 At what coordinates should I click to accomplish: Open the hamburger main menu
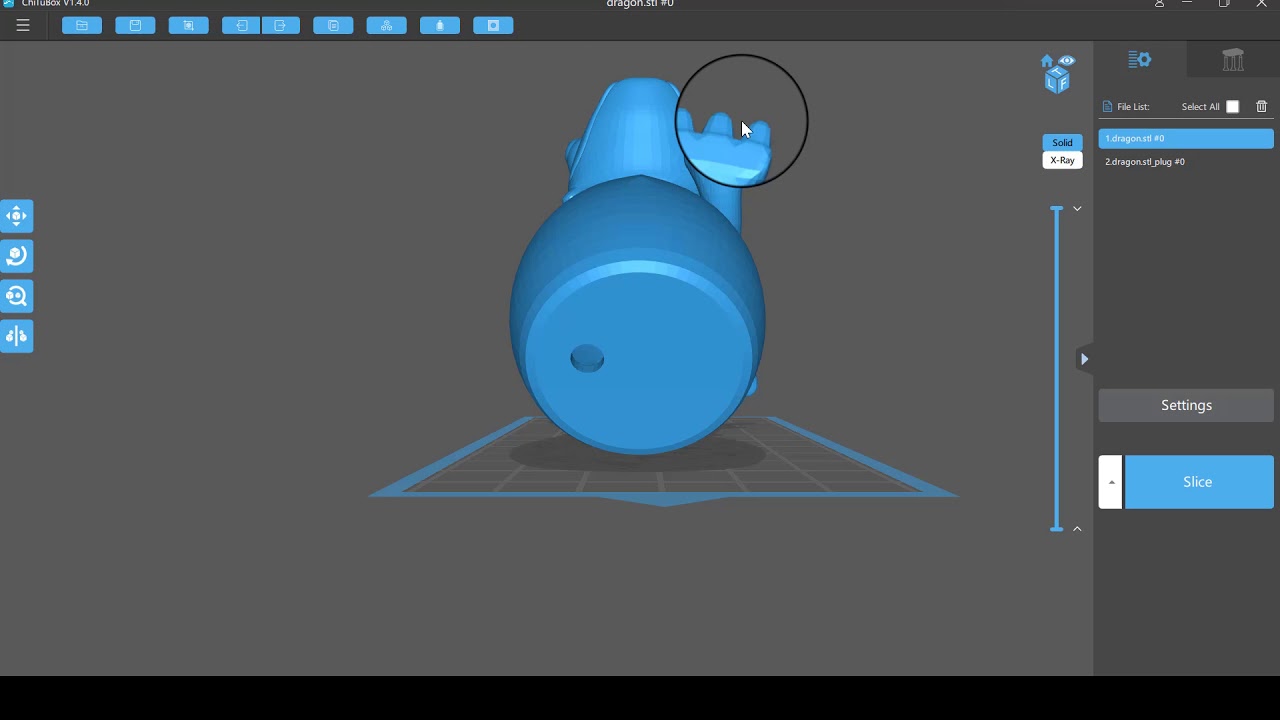[23, 25]
